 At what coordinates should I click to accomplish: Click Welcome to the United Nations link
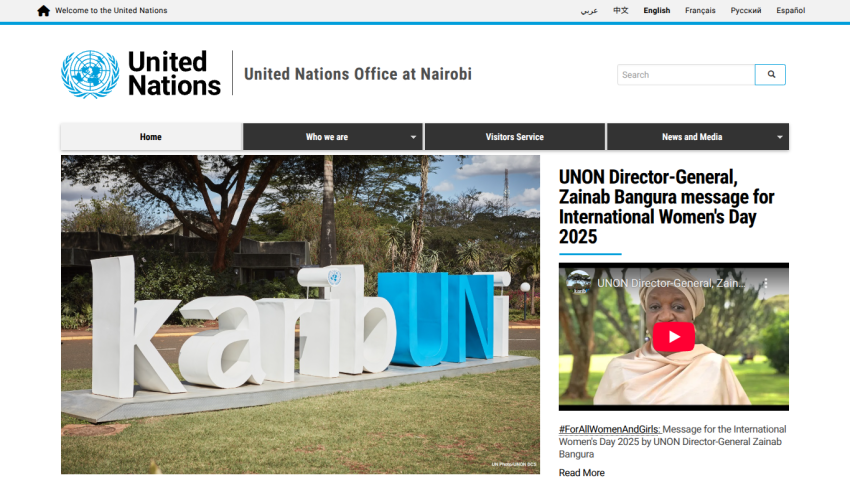click(111, 10)
